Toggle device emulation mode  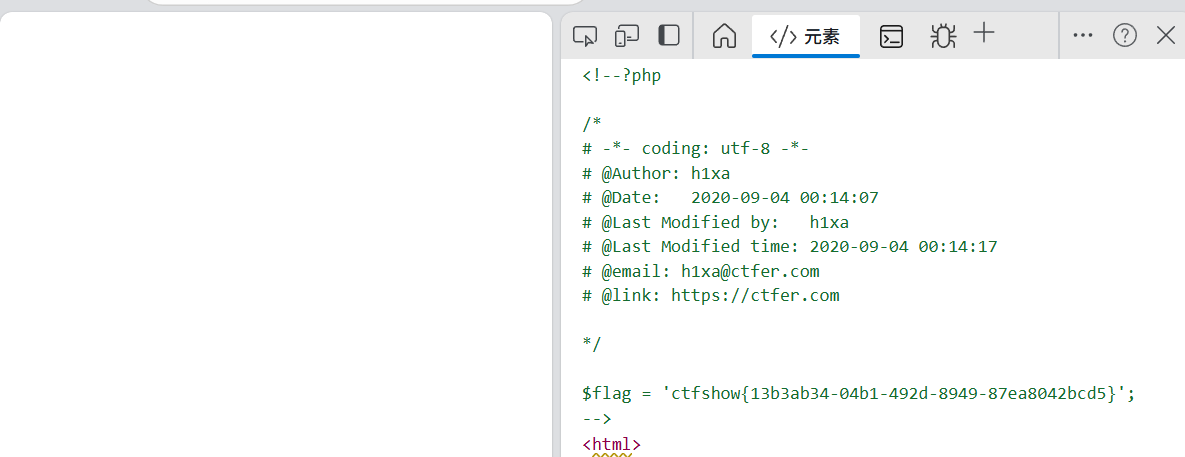click(627, 36)
